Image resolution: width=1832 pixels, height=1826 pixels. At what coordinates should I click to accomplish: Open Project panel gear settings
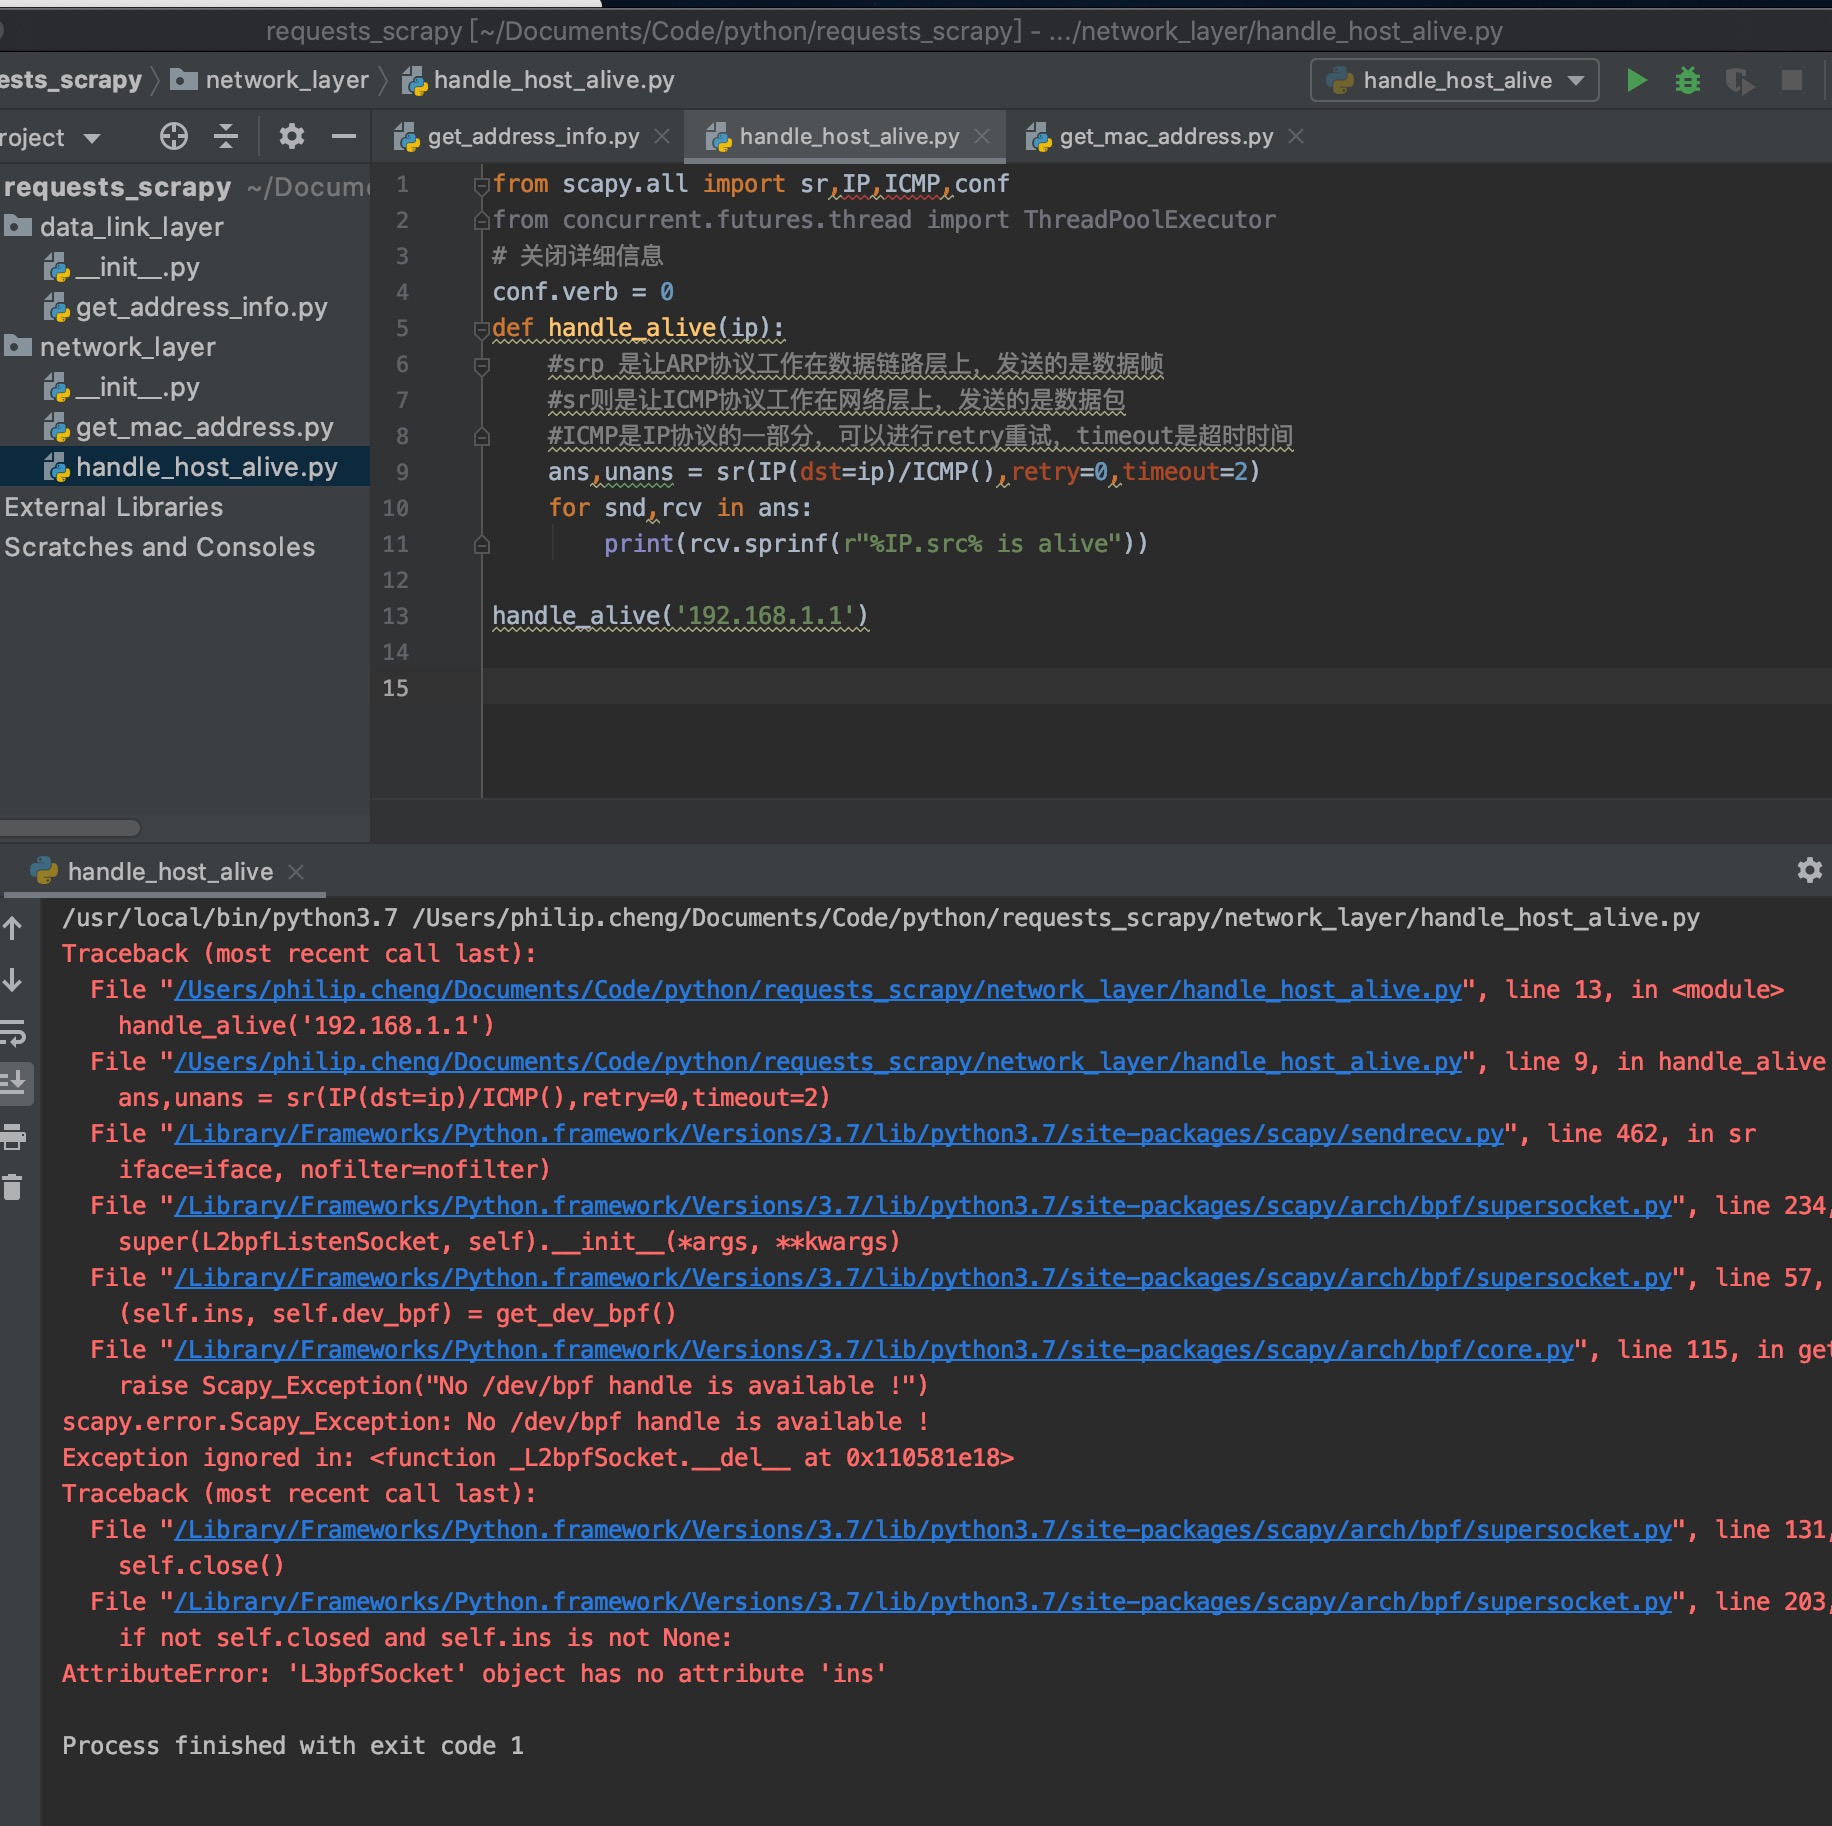(292, 136)
